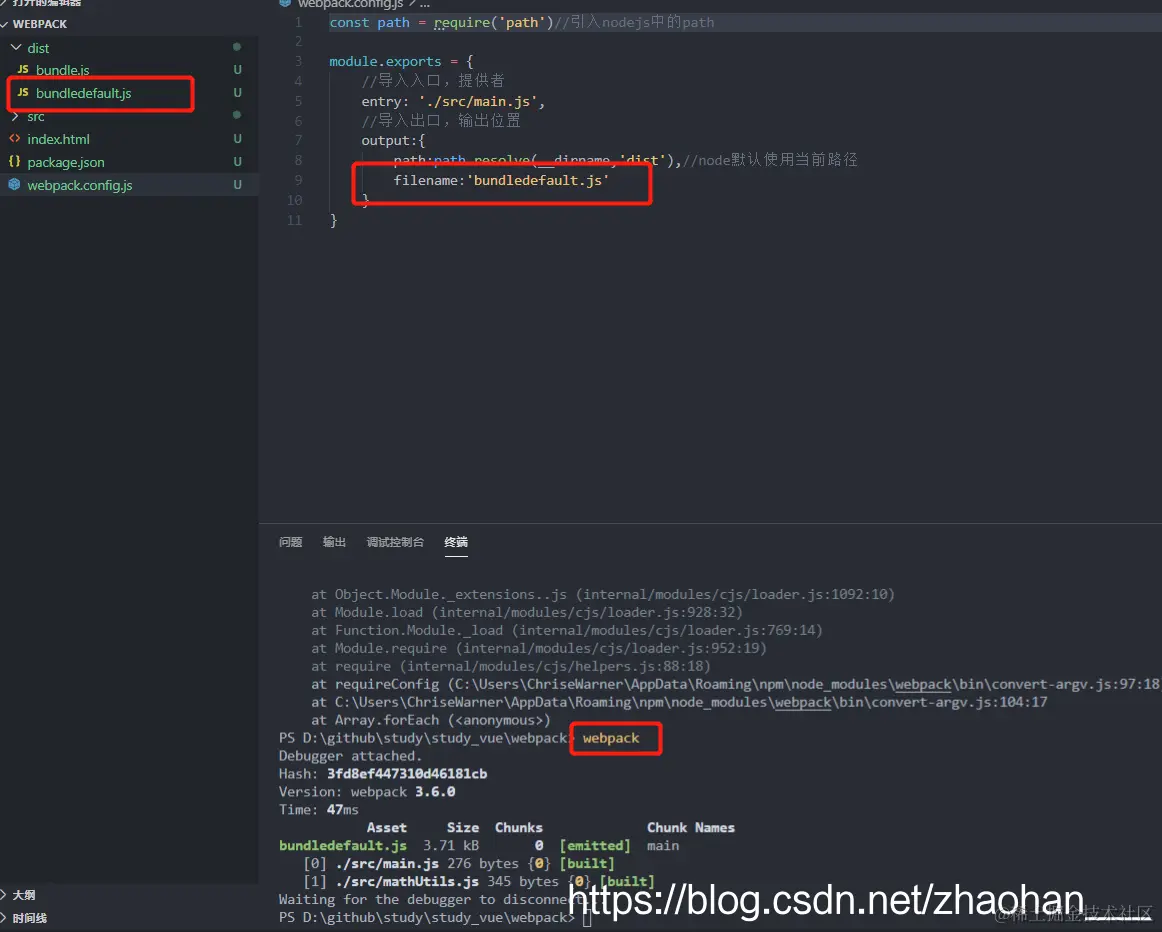Open bundledefault.js in the explorer
Image resolution: width=1162 pixels, height=932 pixels.
coord(84,93)
